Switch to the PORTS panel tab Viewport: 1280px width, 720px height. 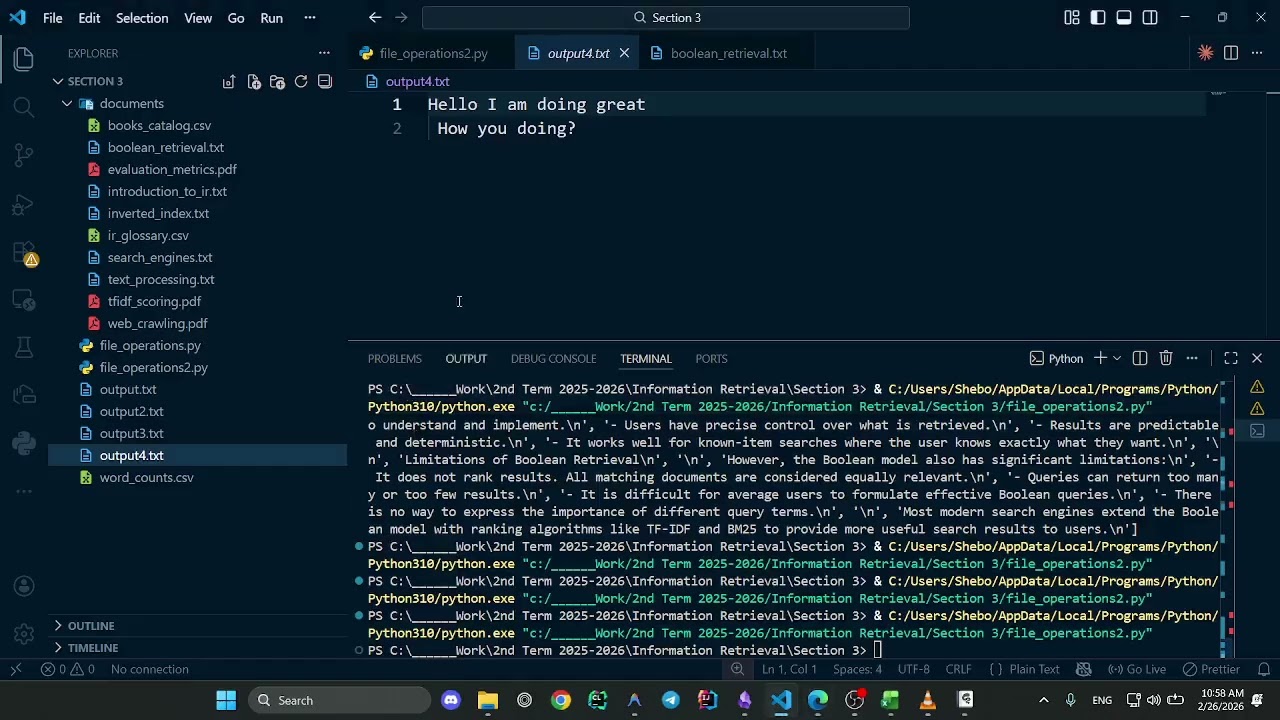point(711,359)
